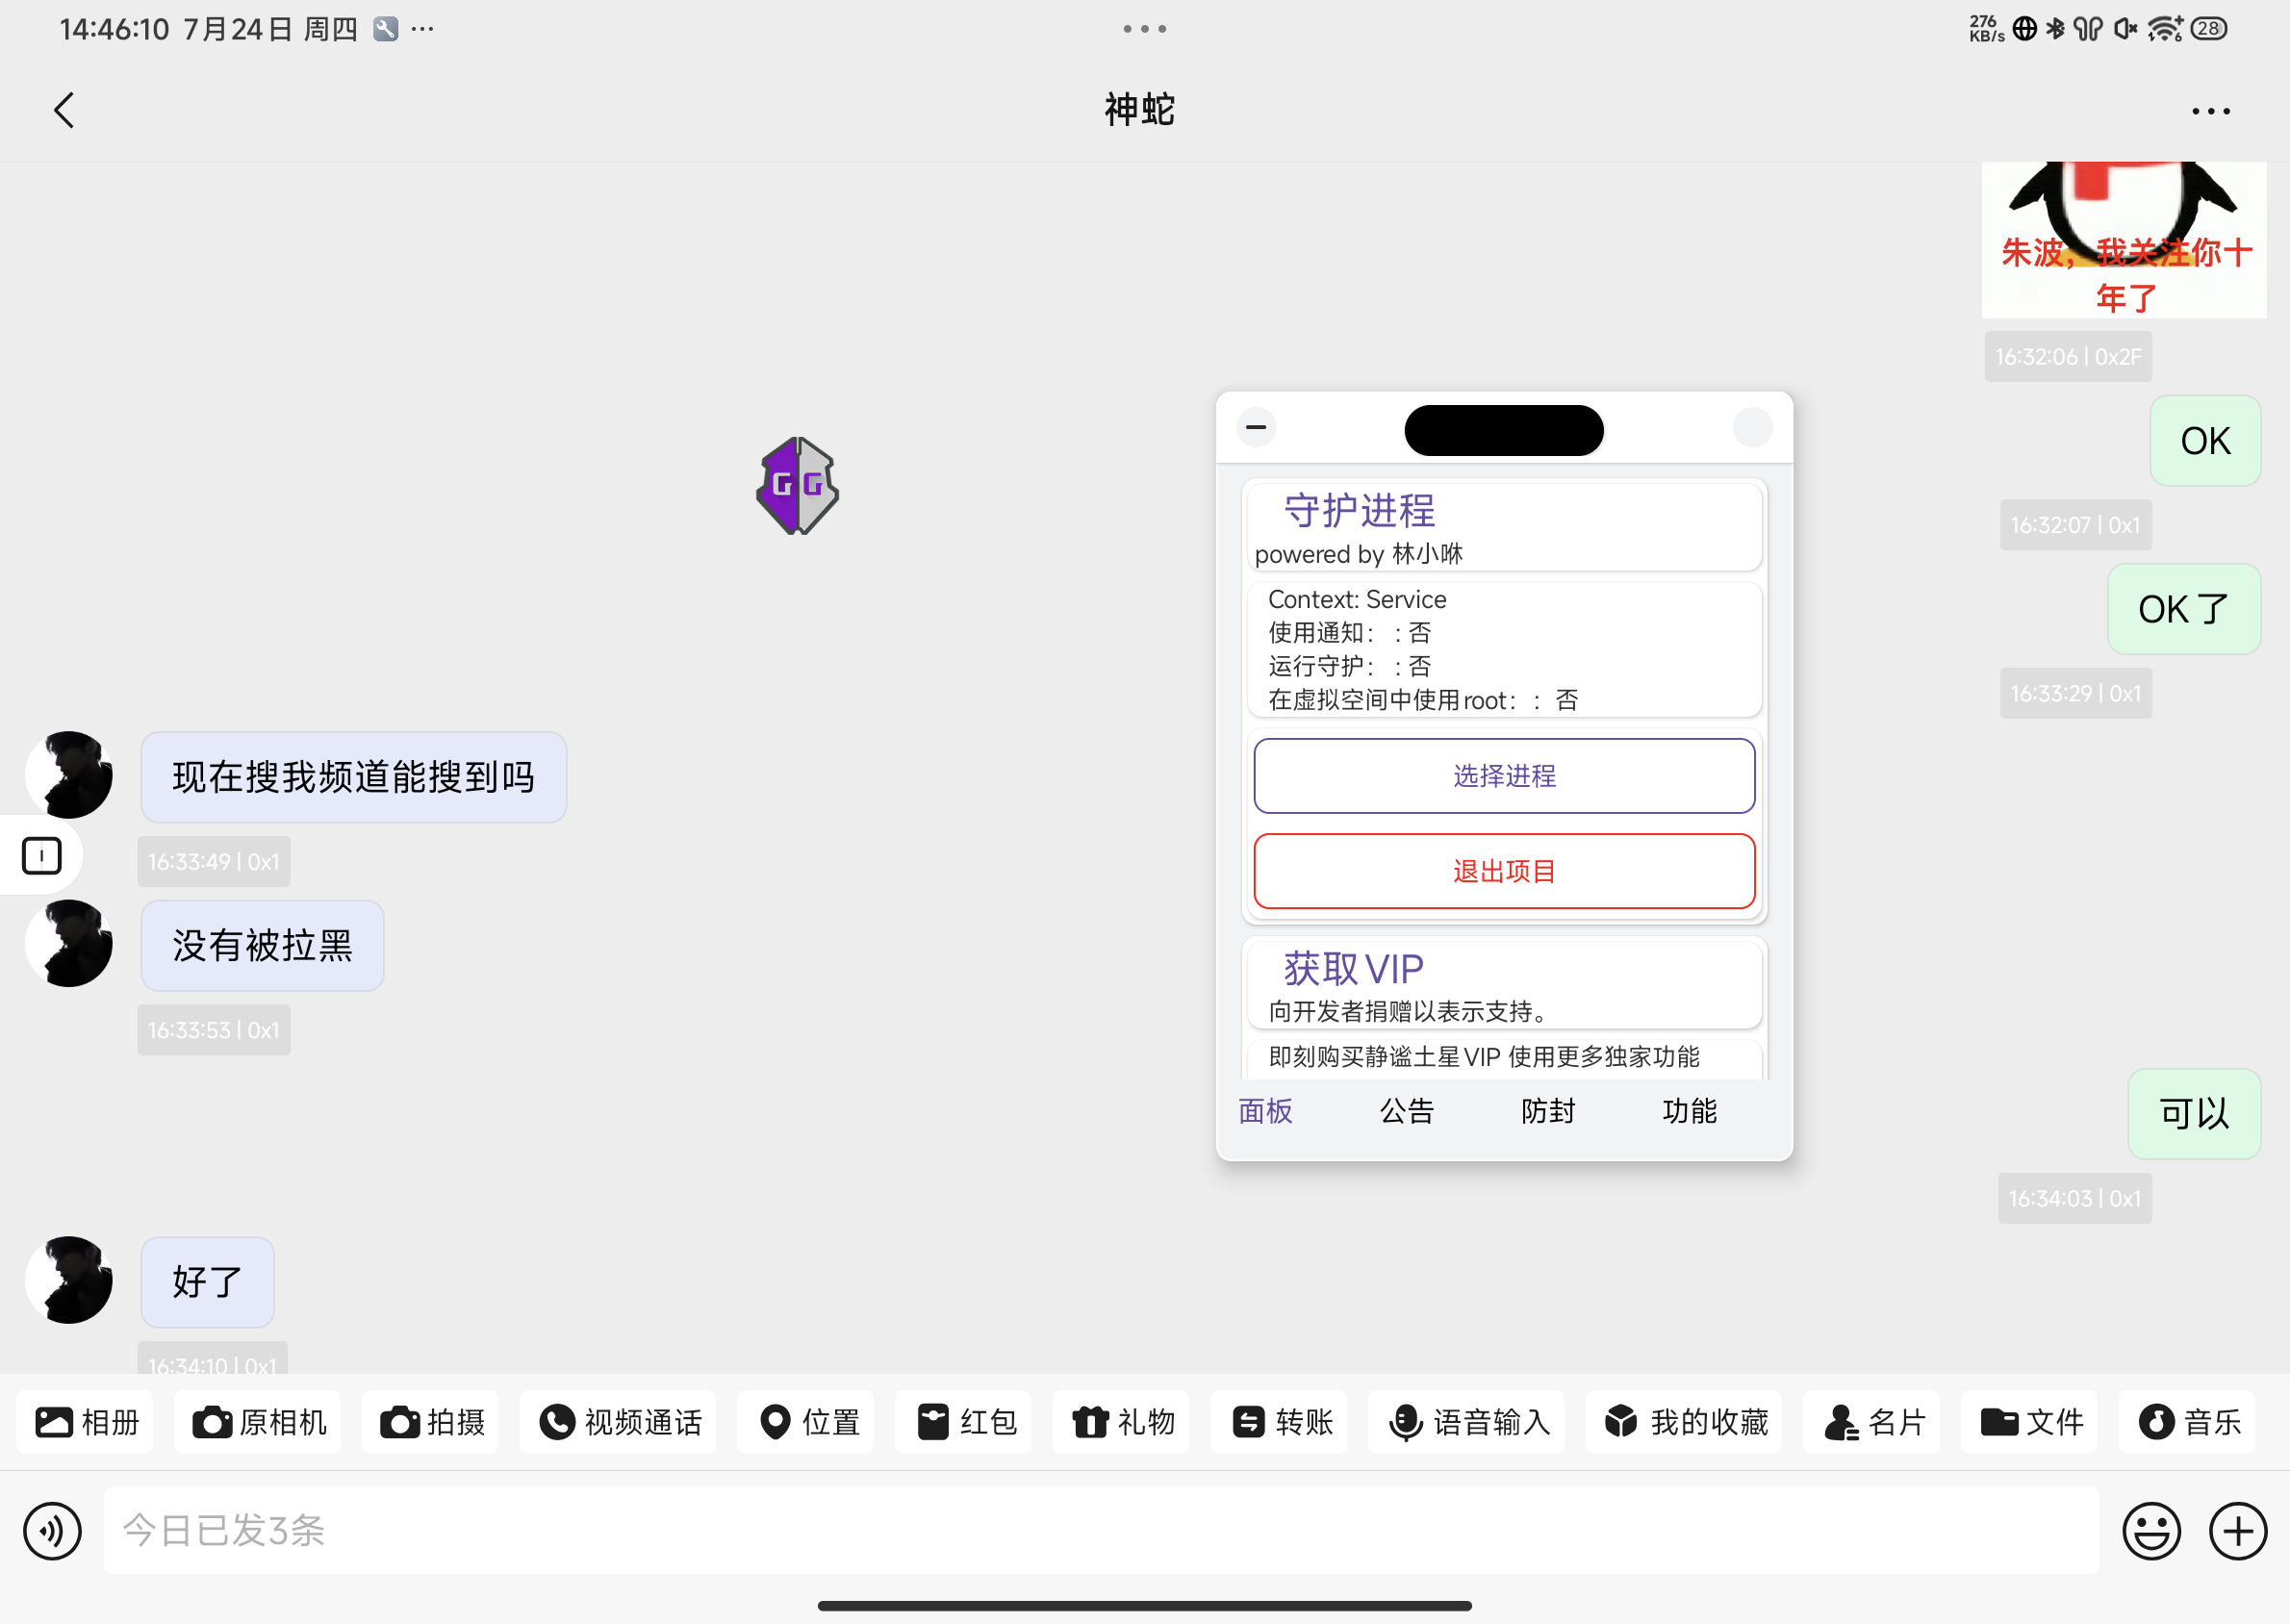The height and width of the screenshot is (1624, 2290).
Task: Tap the 即刻购买静谧土星 VIP text
Action: tap(1484, 1057)
